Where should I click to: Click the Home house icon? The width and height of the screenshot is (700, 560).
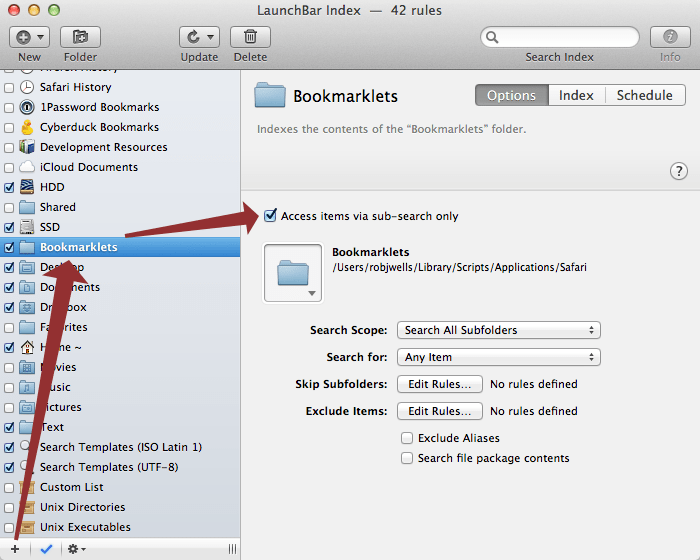coord(27,347)
